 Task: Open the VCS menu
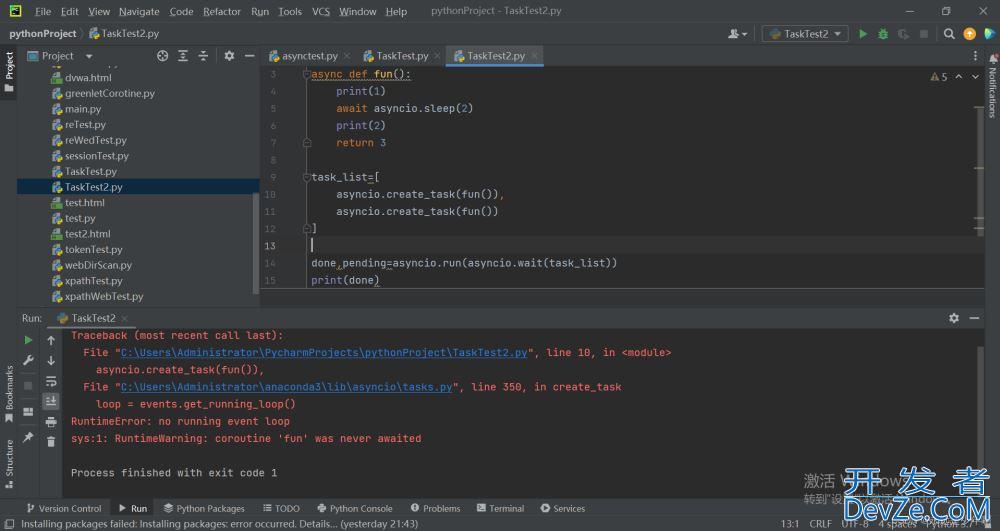pos(321,11)
